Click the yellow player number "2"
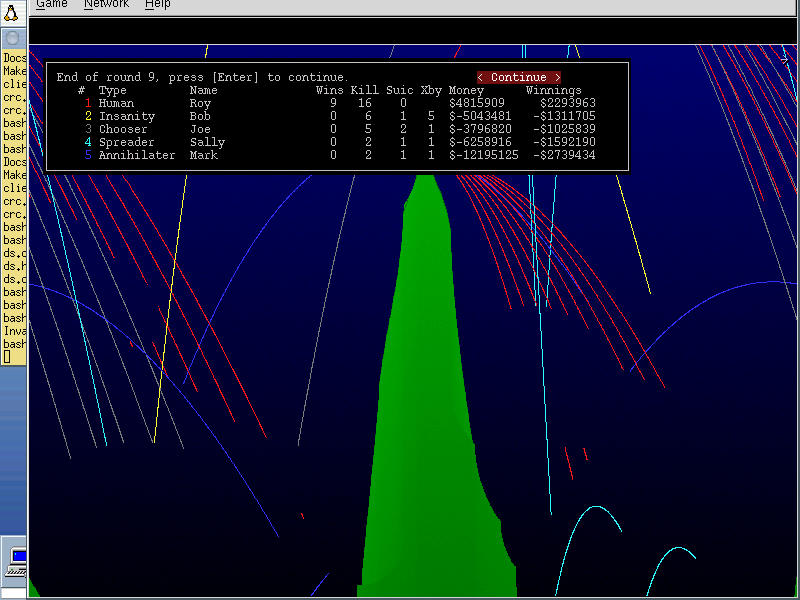Screen dimensions: 800x600 (88, 116)
